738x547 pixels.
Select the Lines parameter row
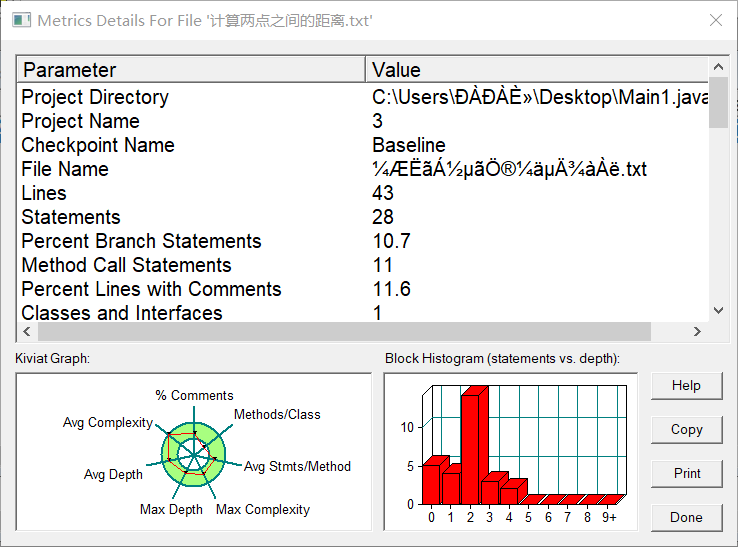pyautogui.click(x=362, y=193)
